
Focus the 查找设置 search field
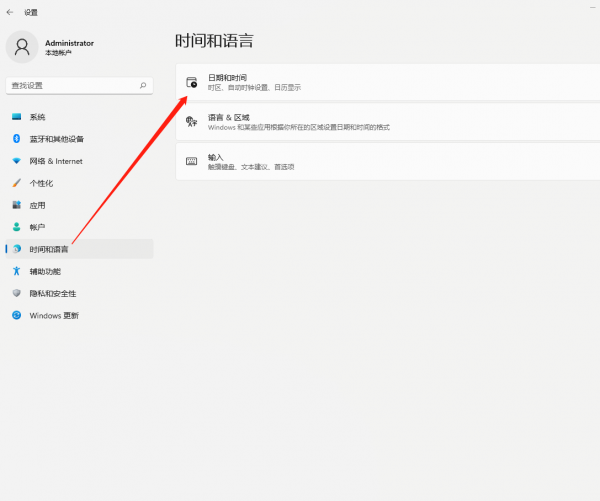pos(79,85)
